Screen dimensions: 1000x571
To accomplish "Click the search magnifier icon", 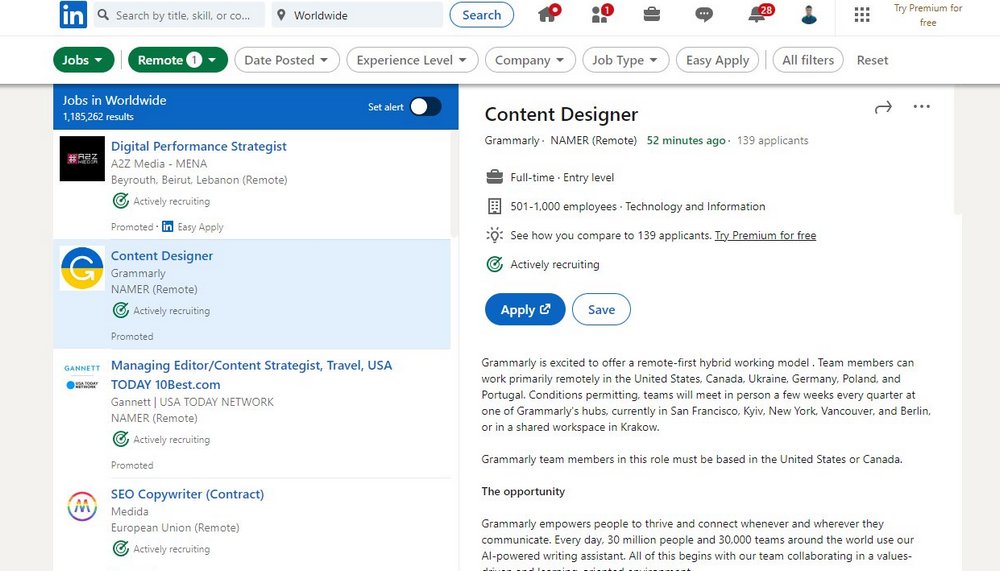I will click(x=103, y=15).
